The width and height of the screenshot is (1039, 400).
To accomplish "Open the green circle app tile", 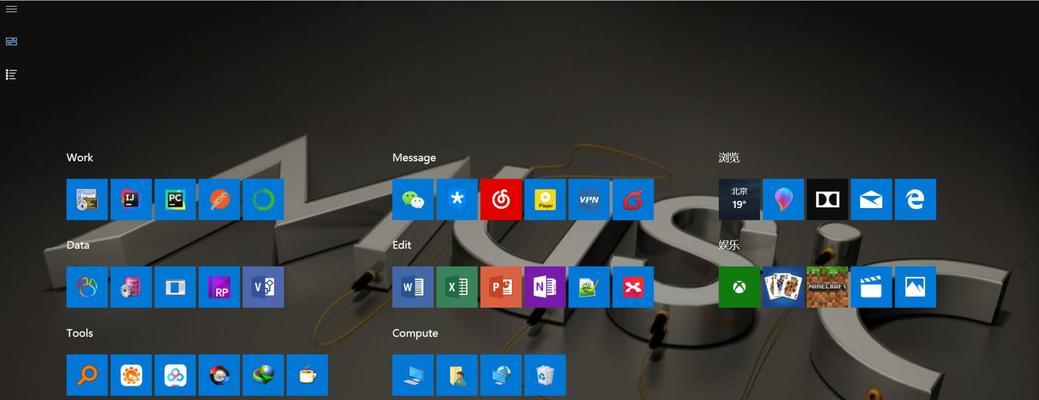I will (263, 199).
